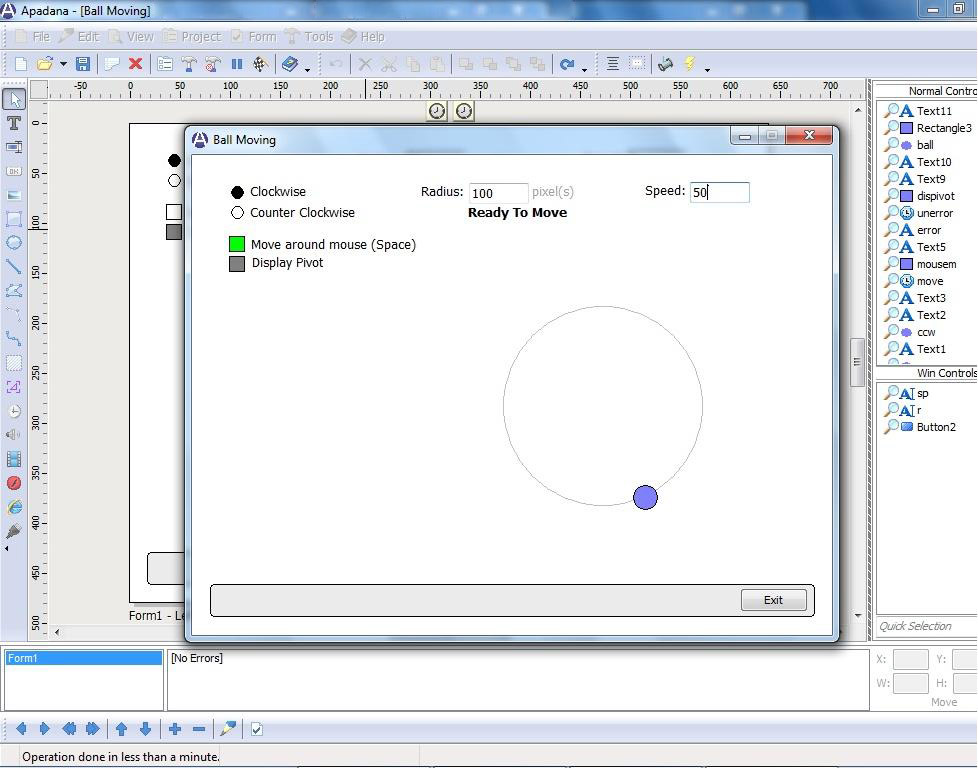Viewport: 978px width, 768px height.
Task: Click the Radius input field
Action: pyautogui.click(x=498, y=193)
